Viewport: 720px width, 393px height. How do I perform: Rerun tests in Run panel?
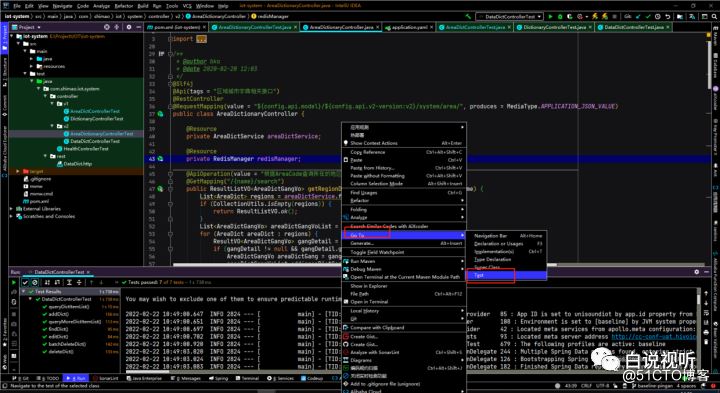coord(14,282)
